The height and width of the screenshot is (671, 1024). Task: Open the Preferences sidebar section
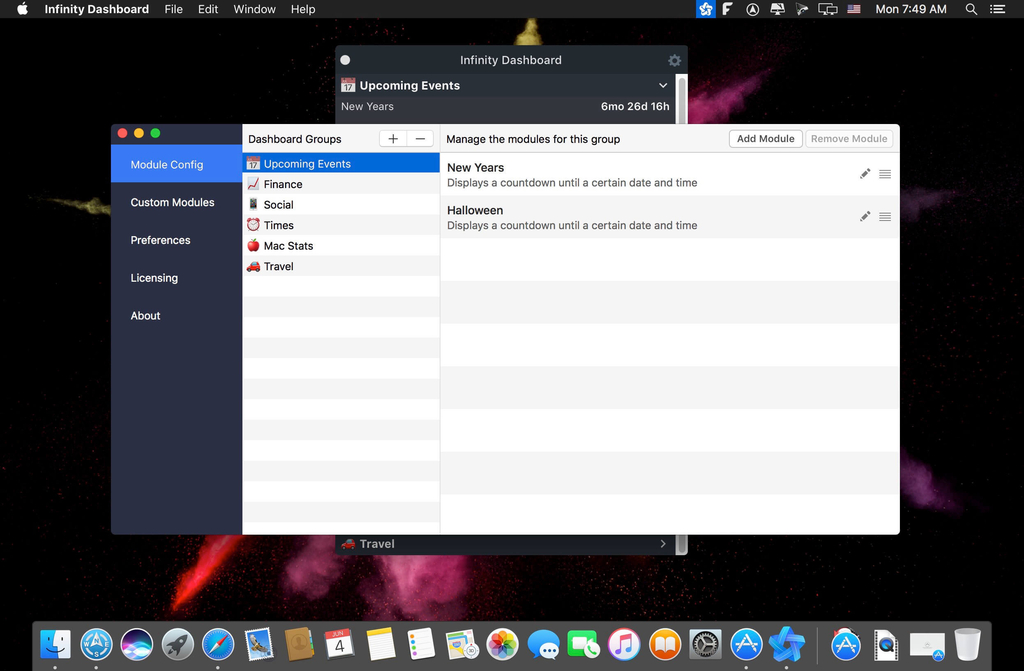(160, 240)
